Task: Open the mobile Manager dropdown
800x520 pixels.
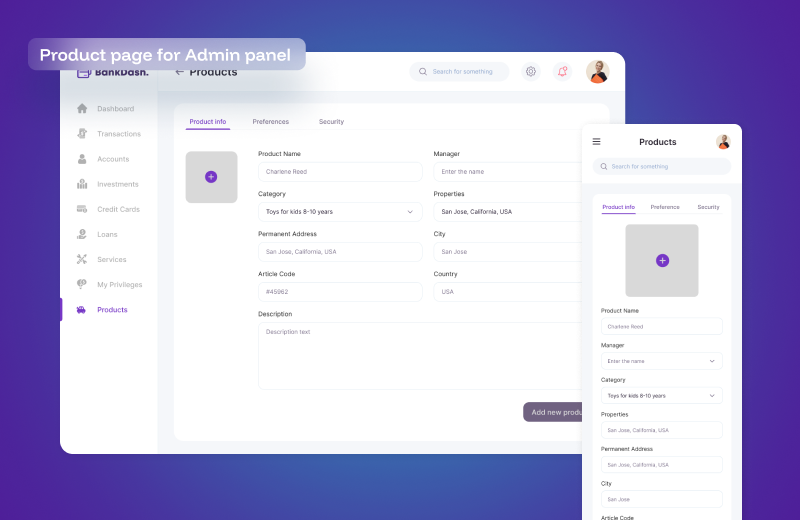Action: click(712, 361)
